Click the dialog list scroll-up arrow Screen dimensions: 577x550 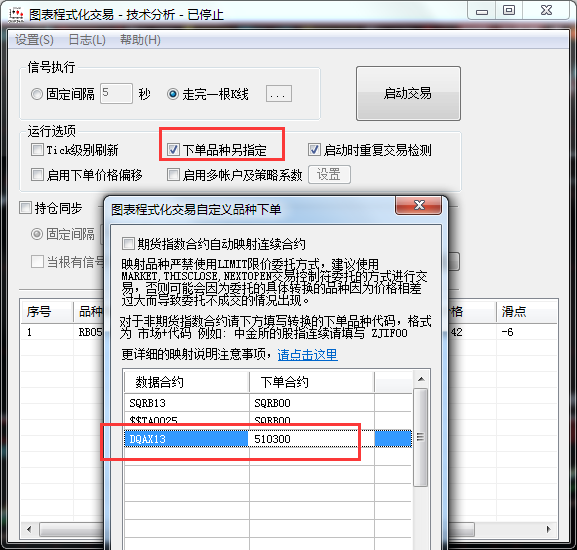point(421,379)
